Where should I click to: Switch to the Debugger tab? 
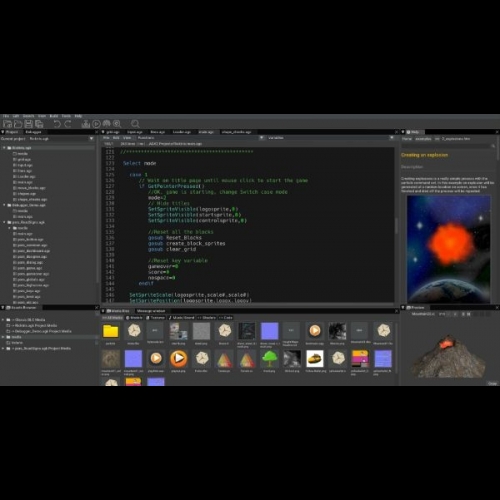(x=33, y=132)
